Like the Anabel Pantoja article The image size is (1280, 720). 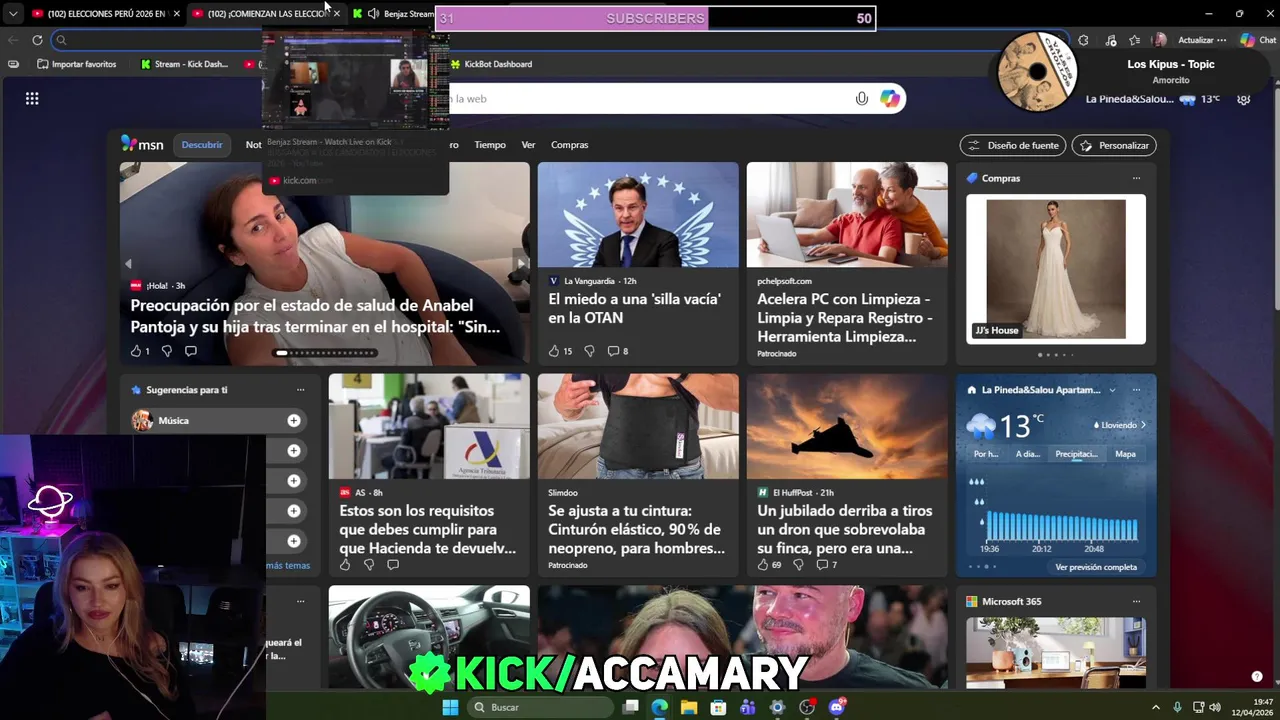136,351
